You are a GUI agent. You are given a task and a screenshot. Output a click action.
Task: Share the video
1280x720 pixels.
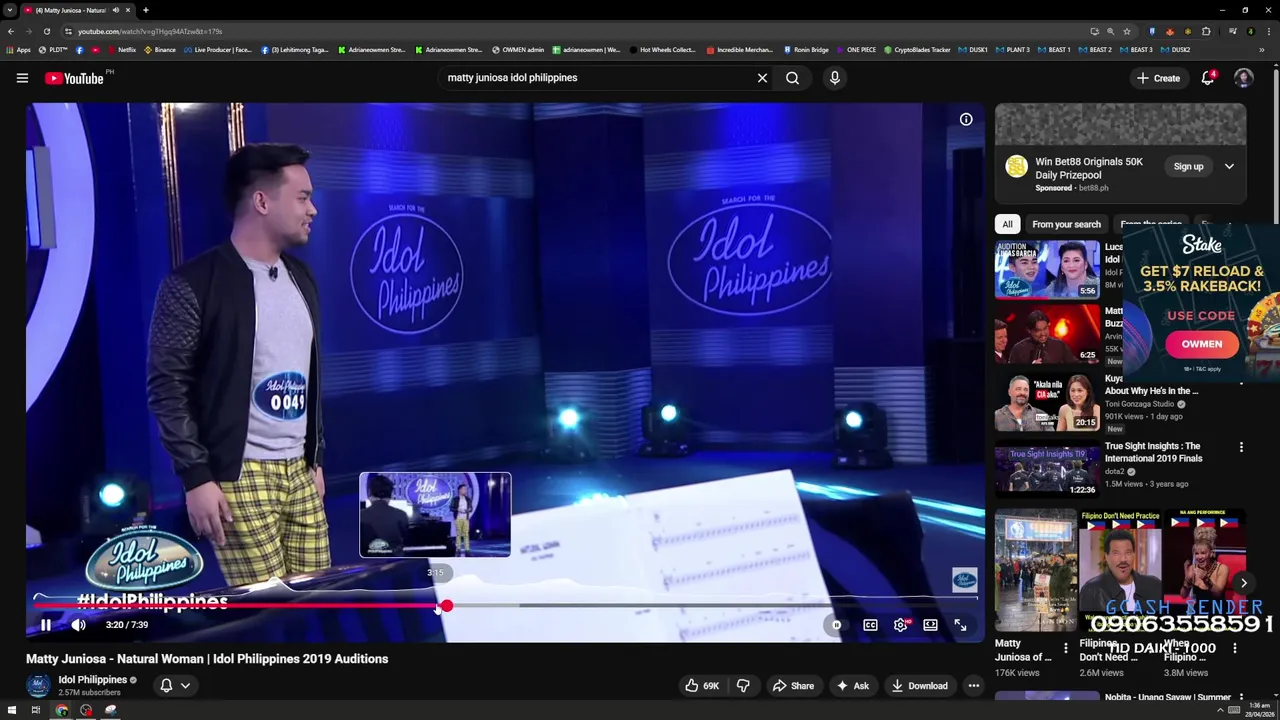tap(793, 686)
